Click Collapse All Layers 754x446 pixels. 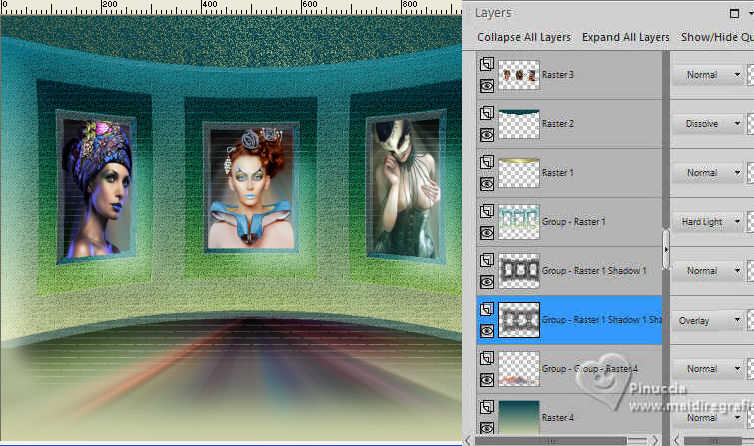524,37
